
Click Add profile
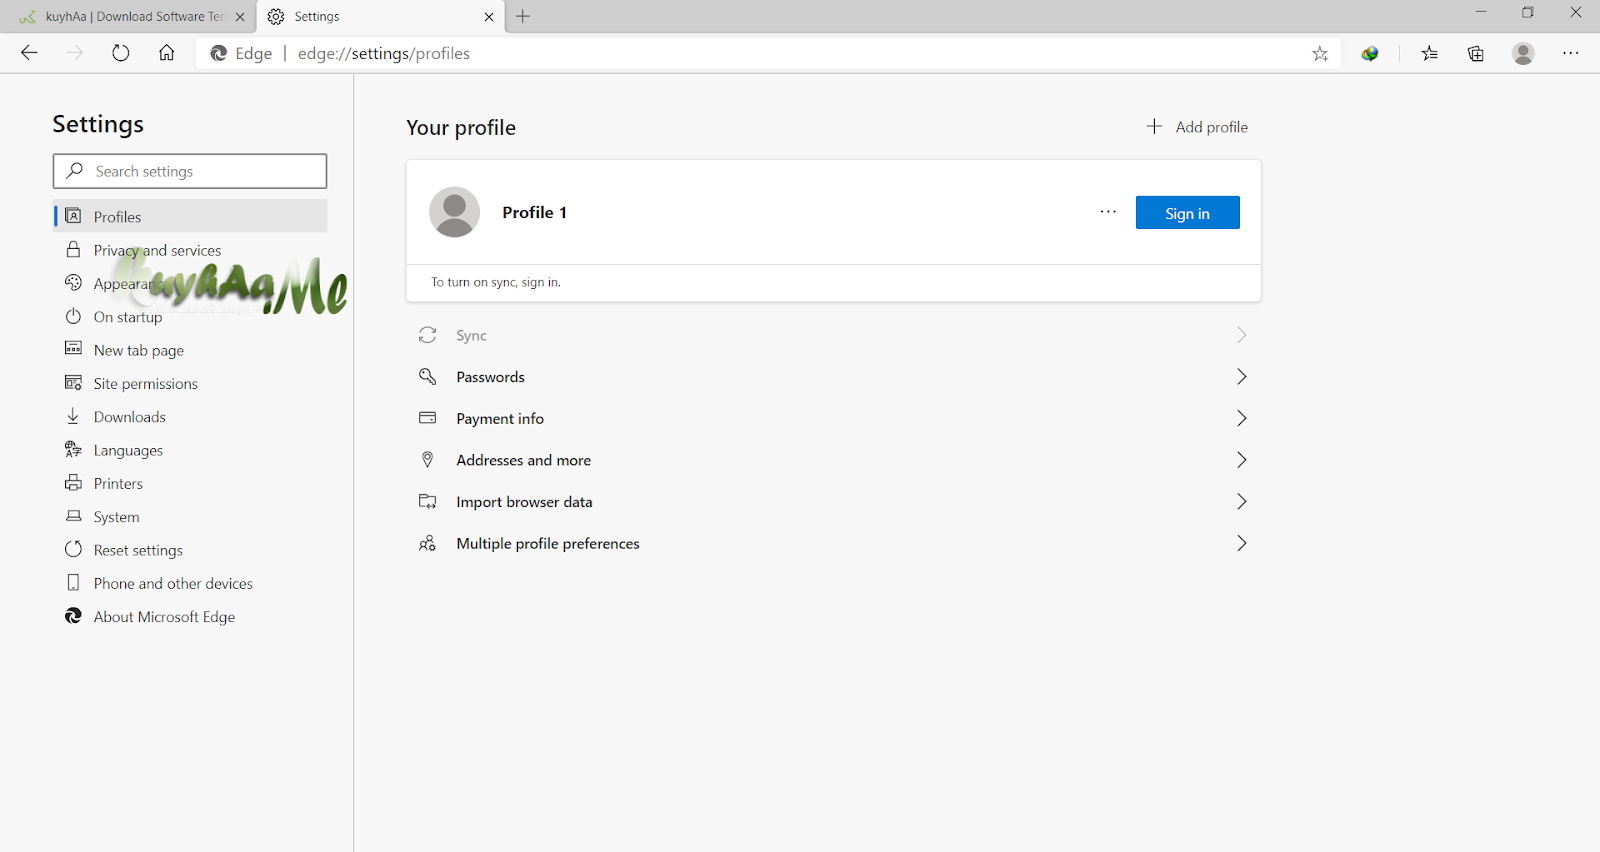click(x=1197, y=127)
